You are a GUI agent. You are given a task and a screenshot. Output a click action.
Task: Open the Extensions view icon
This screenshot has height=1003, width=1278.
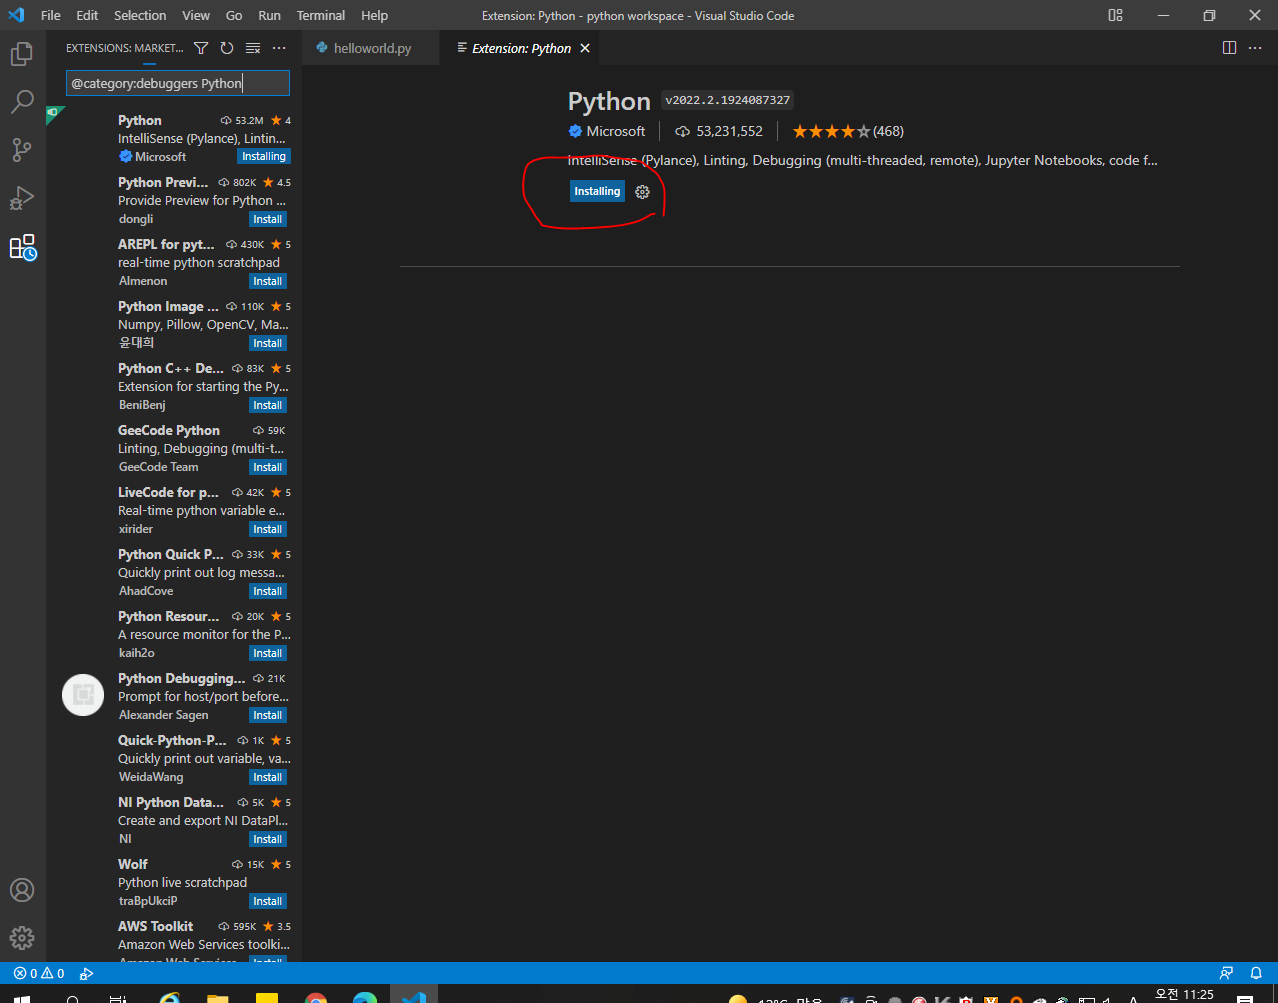22,247
